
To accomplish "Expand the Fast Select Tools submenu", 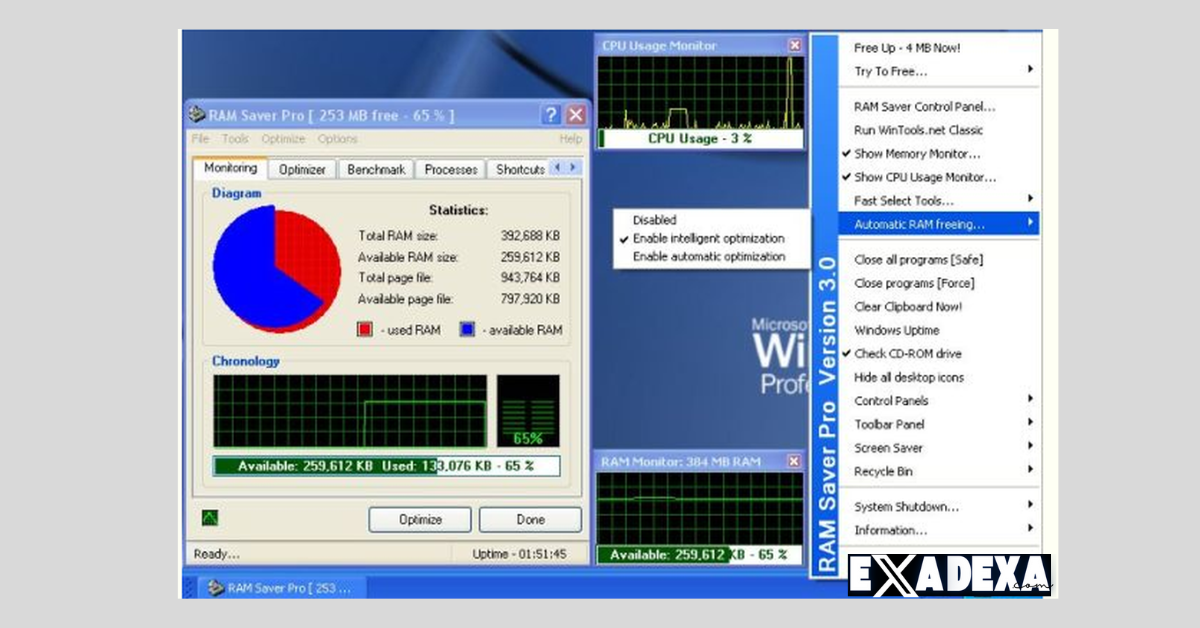I will [x=902, y=200].
